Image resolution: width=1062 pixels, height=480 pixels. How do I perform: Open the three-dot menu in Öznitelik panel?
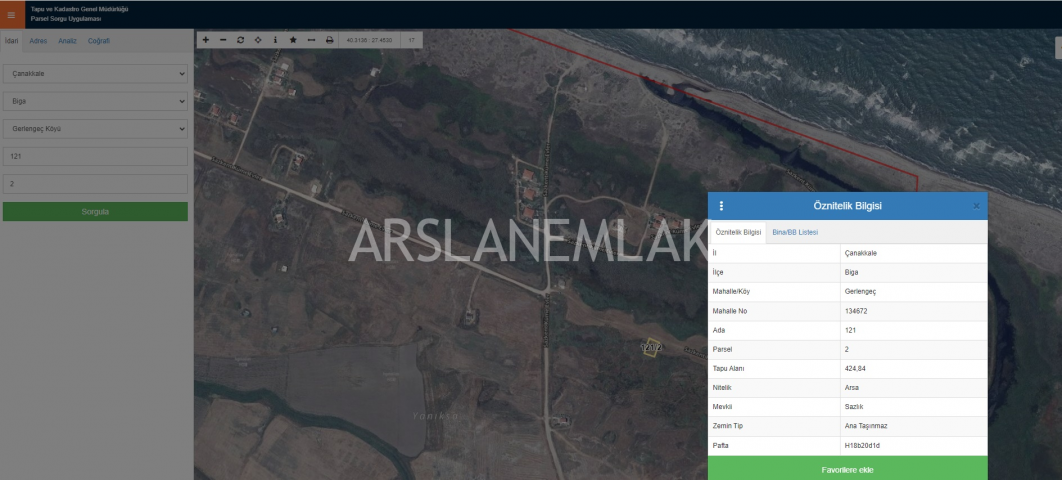pos(721,206)
